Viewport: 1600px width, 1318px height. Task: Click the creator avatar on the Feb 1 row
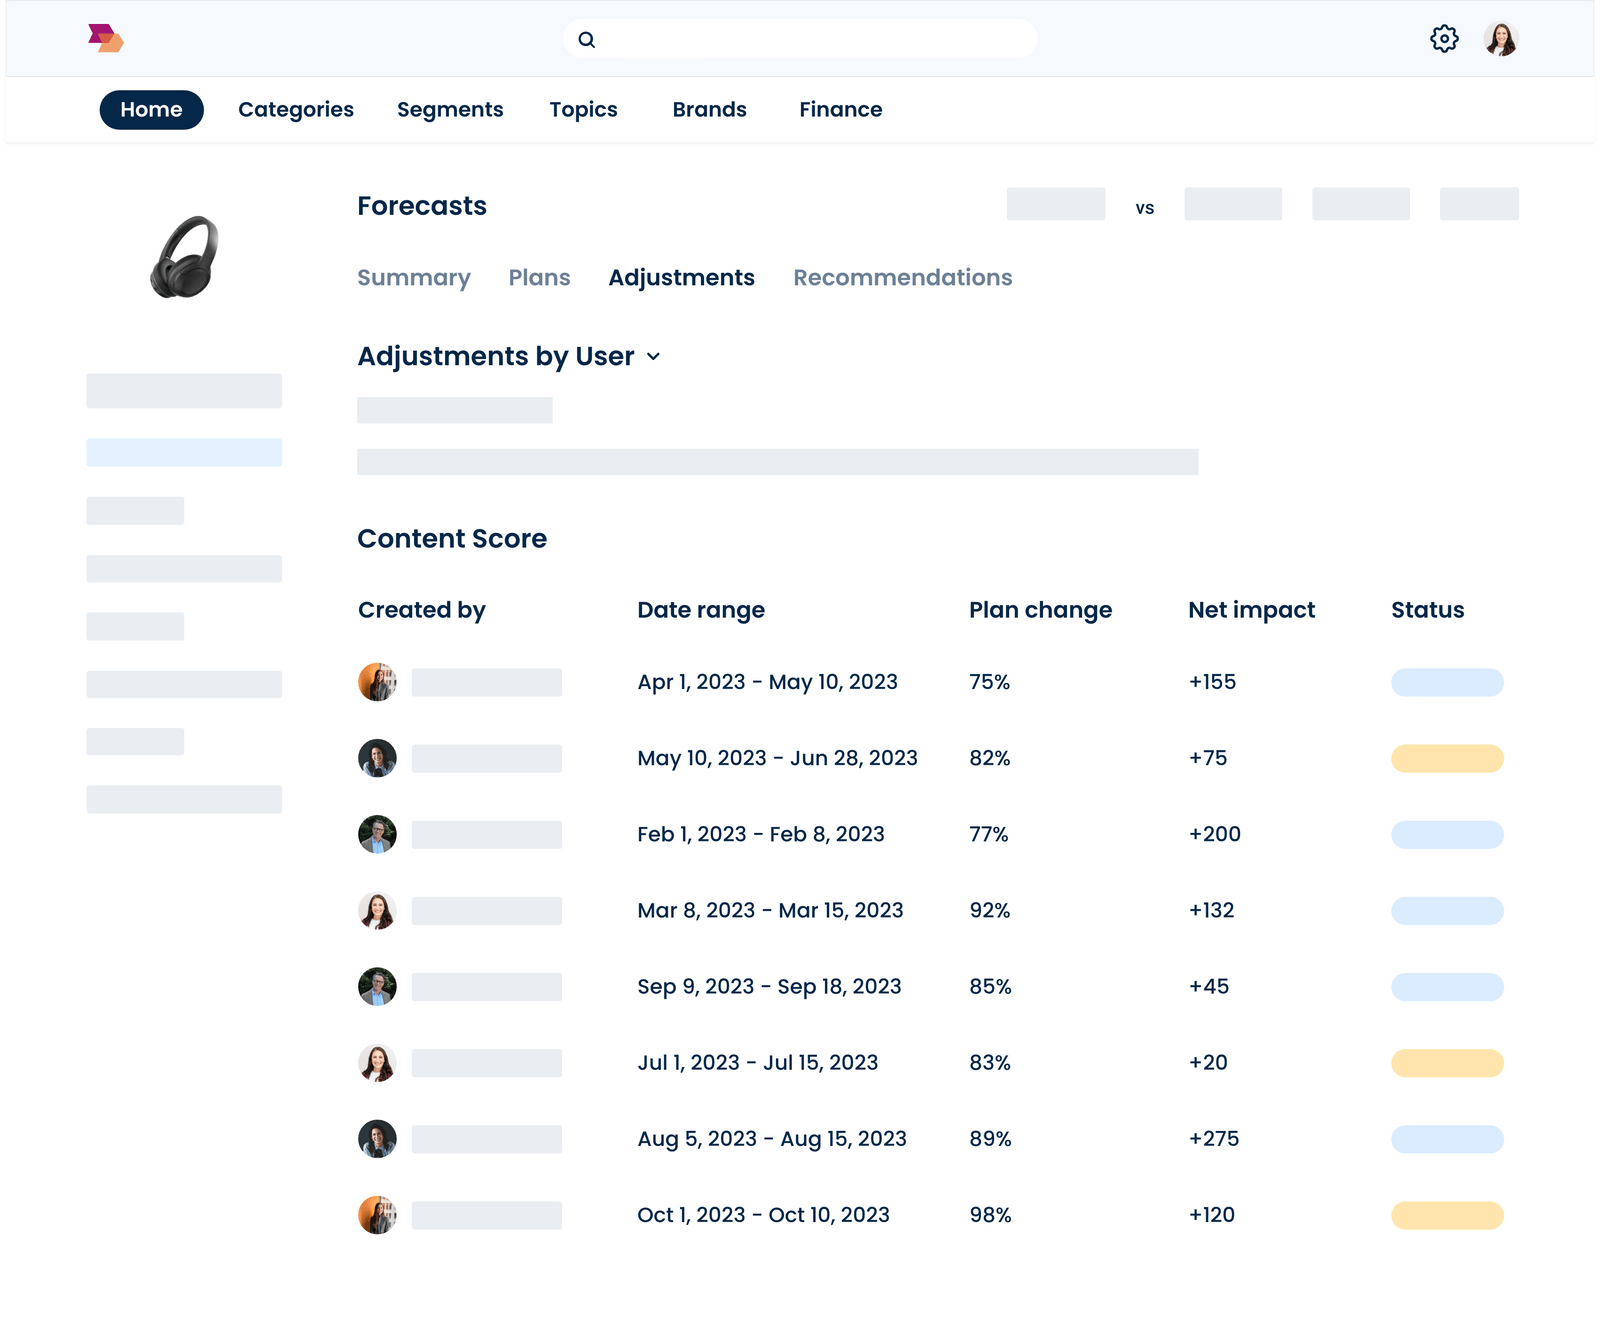[377, 834]
